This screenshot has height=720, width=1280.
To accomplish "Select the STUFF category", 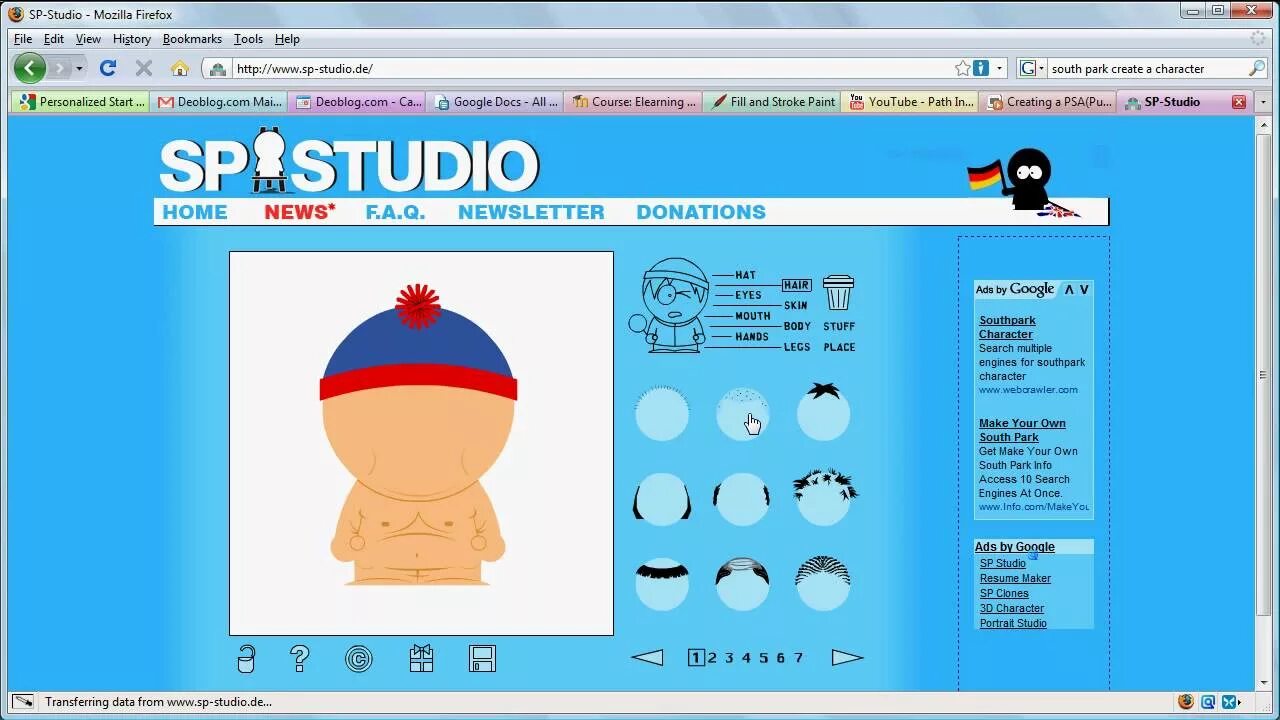I will point(839,326).
